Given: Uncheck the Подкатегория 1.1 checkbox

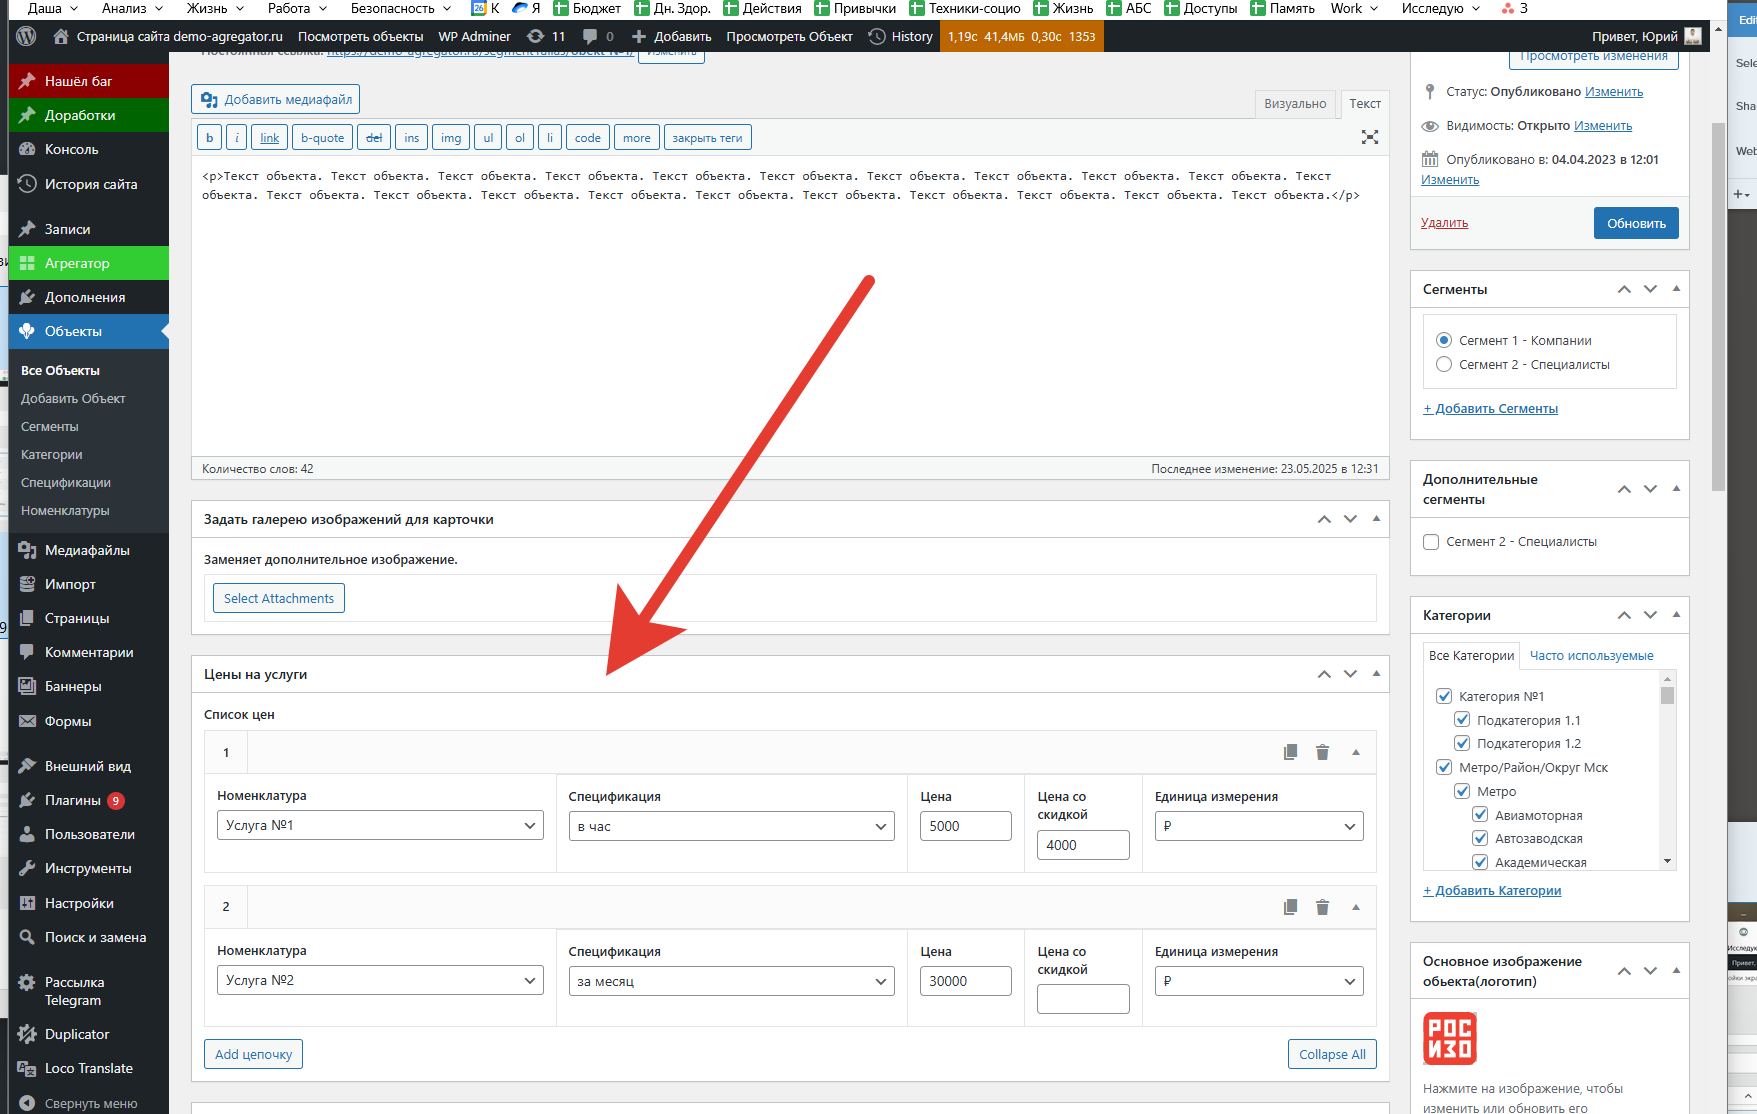Looking at the screenshot, I should click(1462, 720).
